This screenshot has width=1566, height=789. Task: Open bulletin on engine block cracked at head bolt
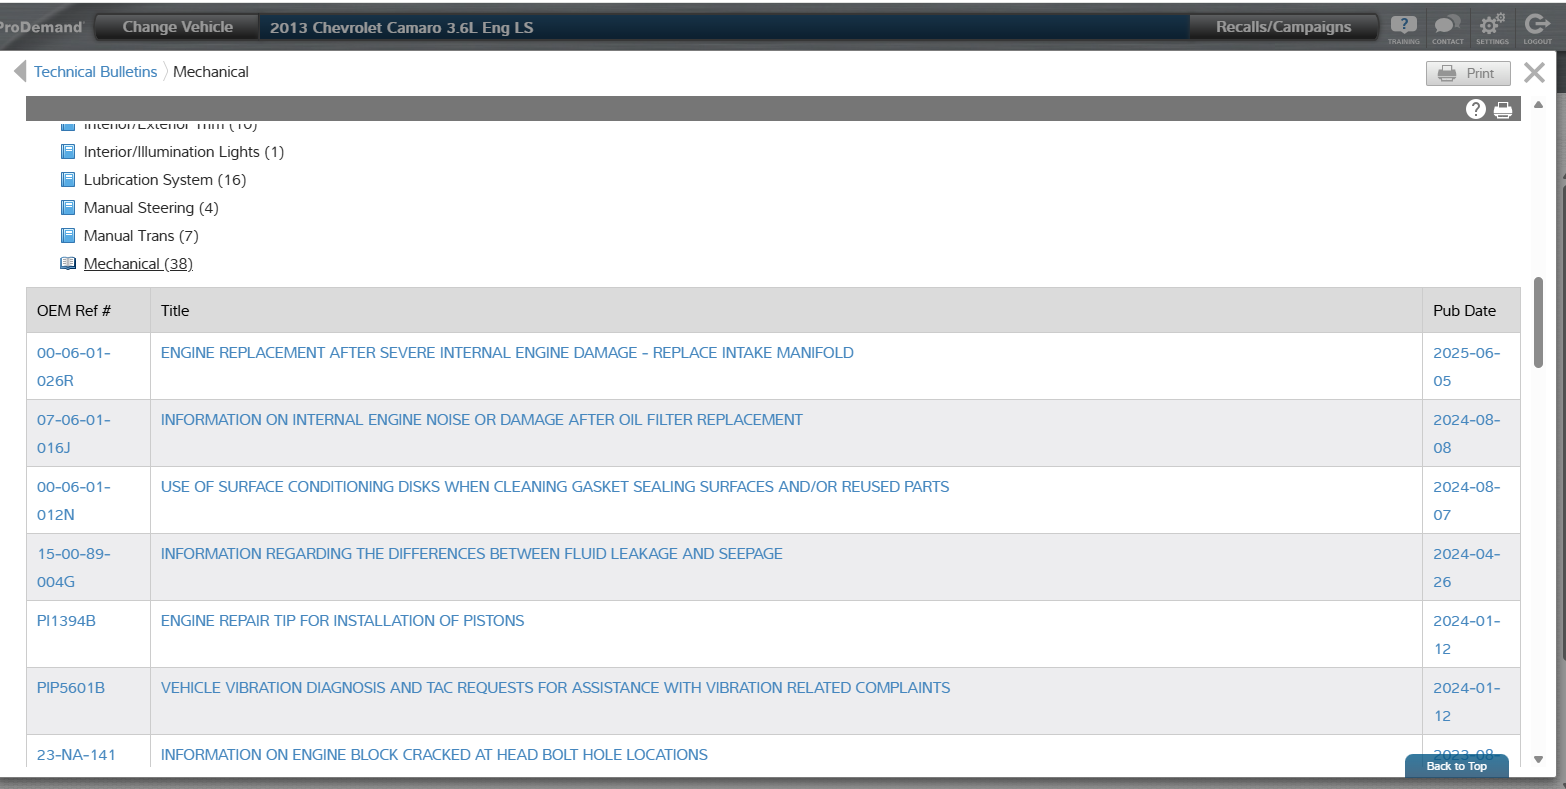coord(434,755)
